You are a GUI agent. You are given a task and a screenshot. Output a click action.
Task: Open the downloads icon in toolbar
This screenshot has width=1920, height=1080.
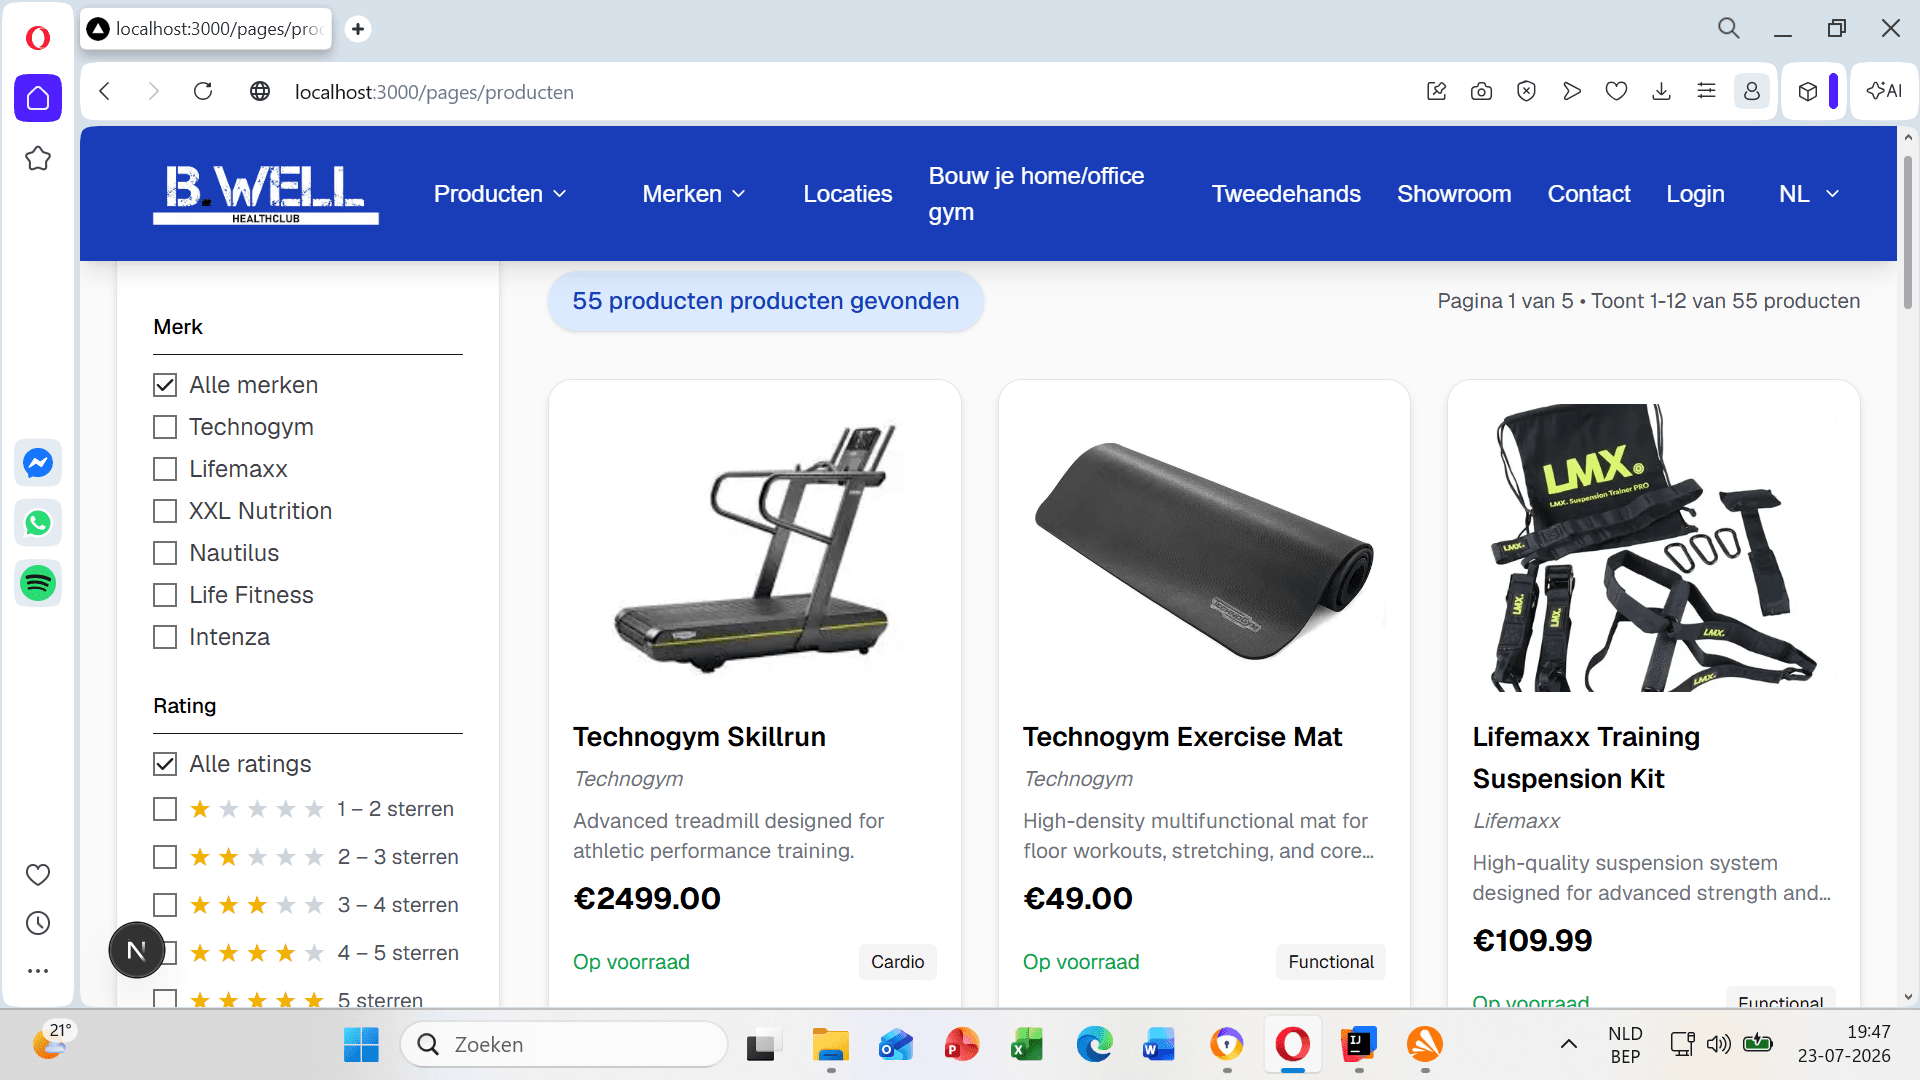[1661, 92]
